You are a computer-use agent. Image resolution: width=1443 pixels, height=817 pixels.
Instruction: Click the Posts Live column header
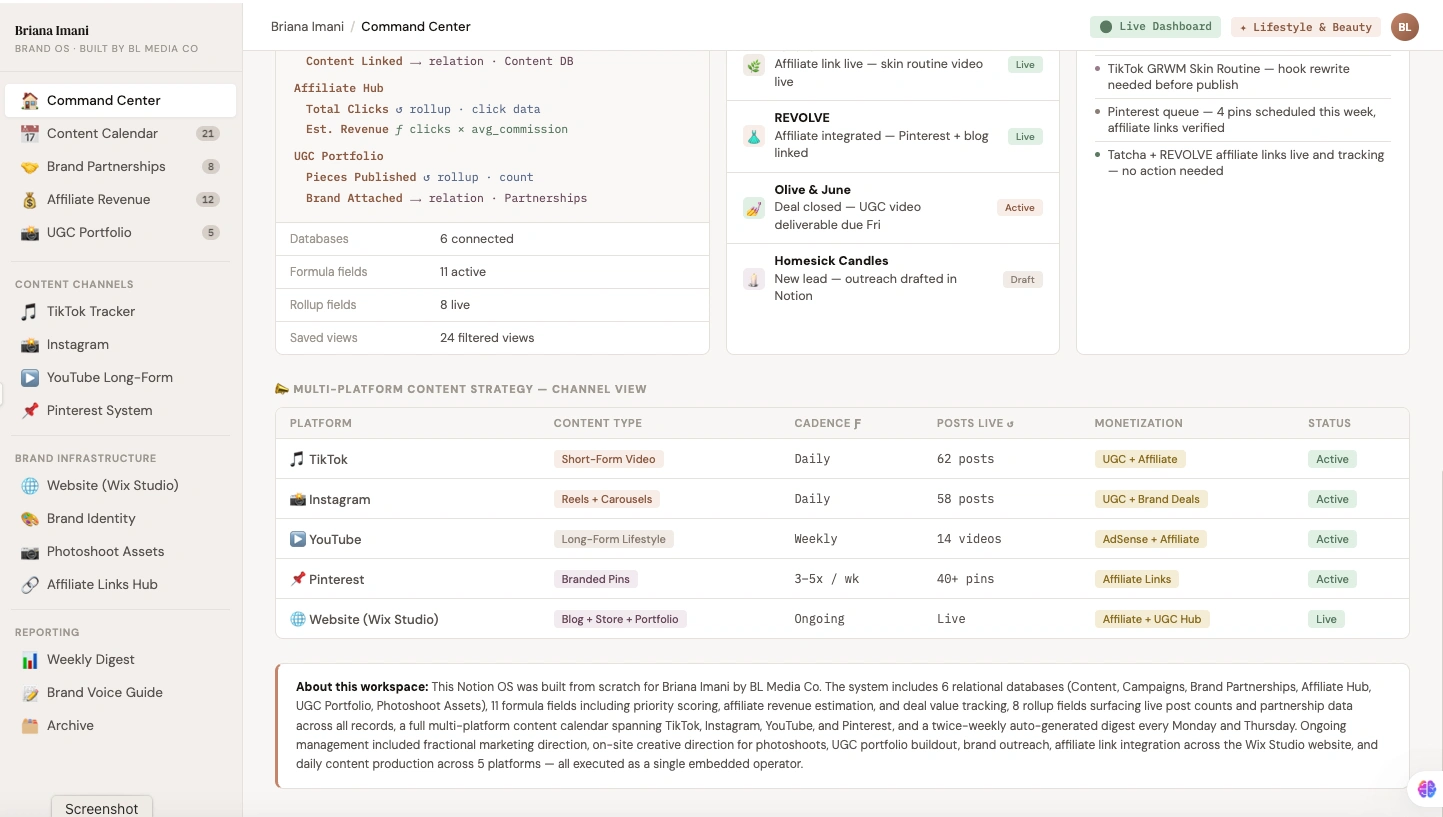click(975, 423)
